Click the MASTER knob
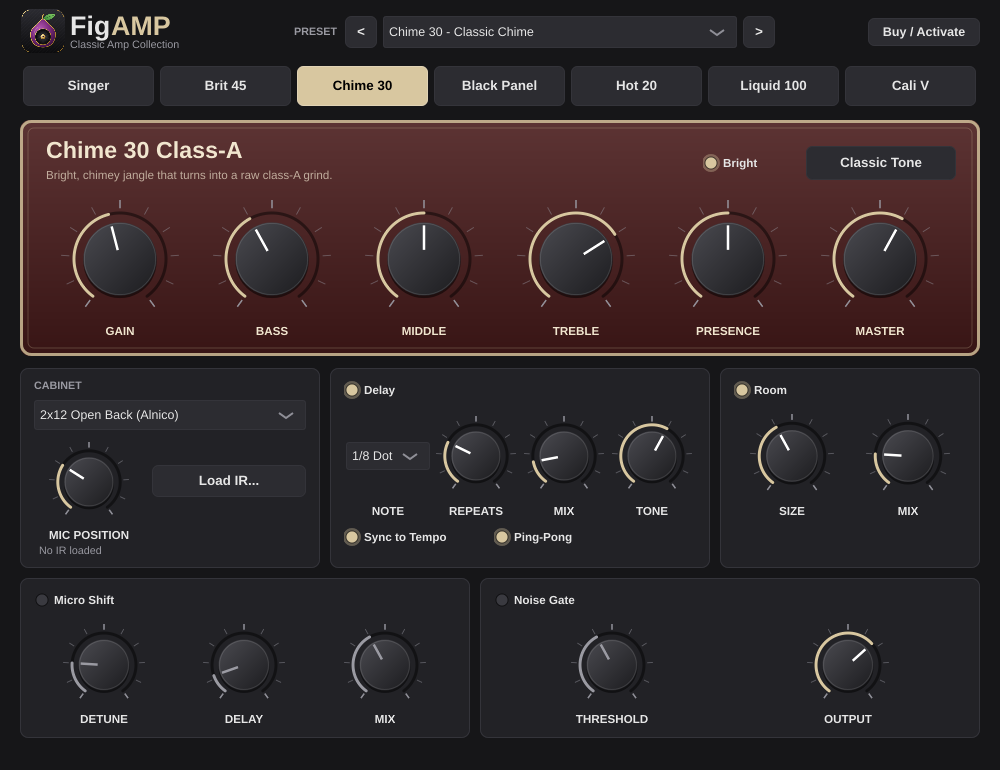Screen dimensions: 1000x770 pos(879,258)
